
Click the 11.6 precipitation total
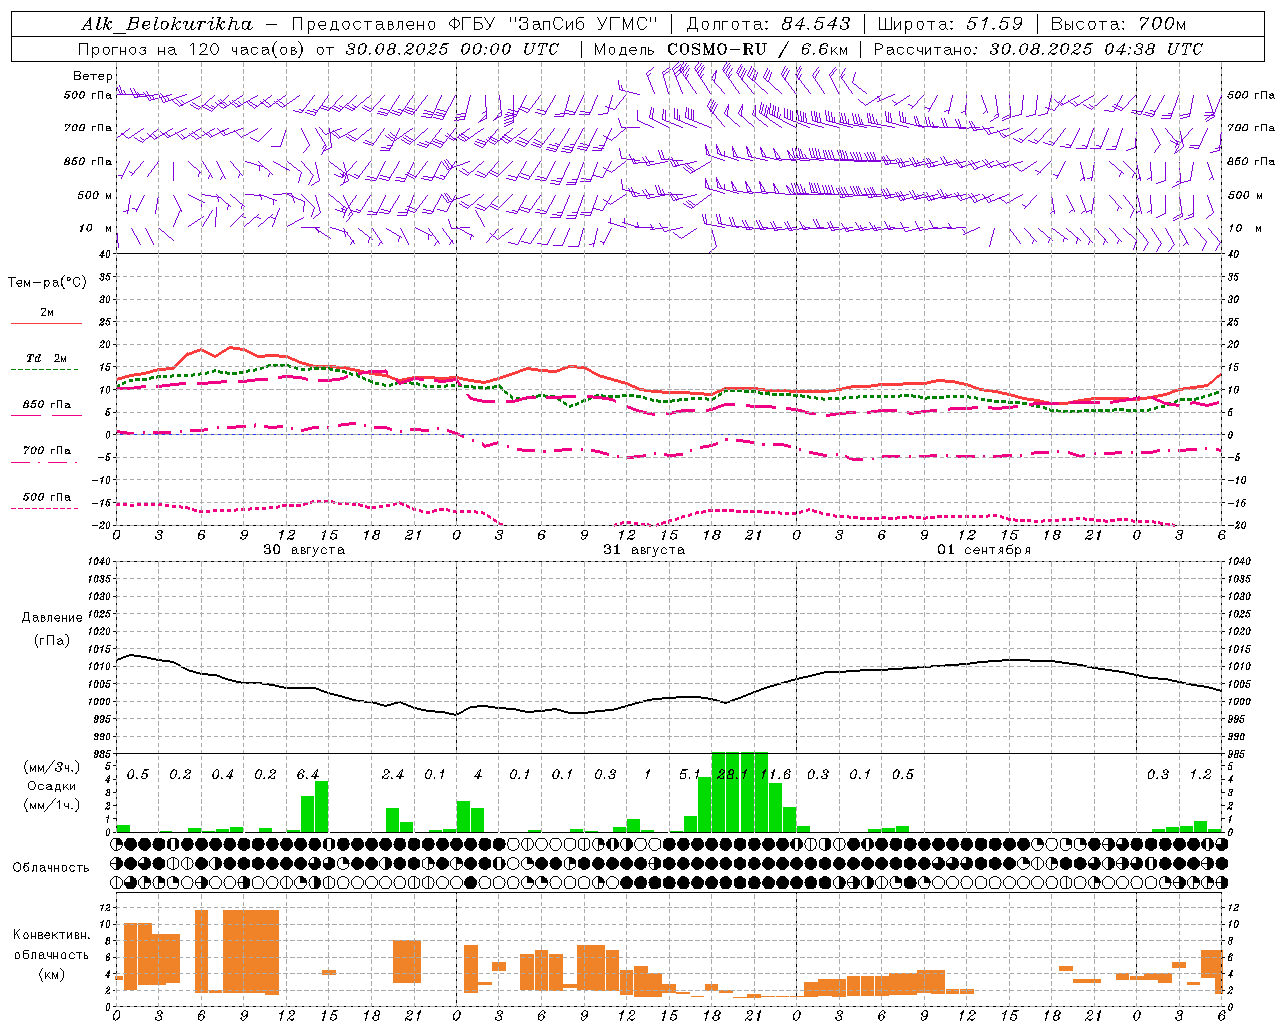776,775
